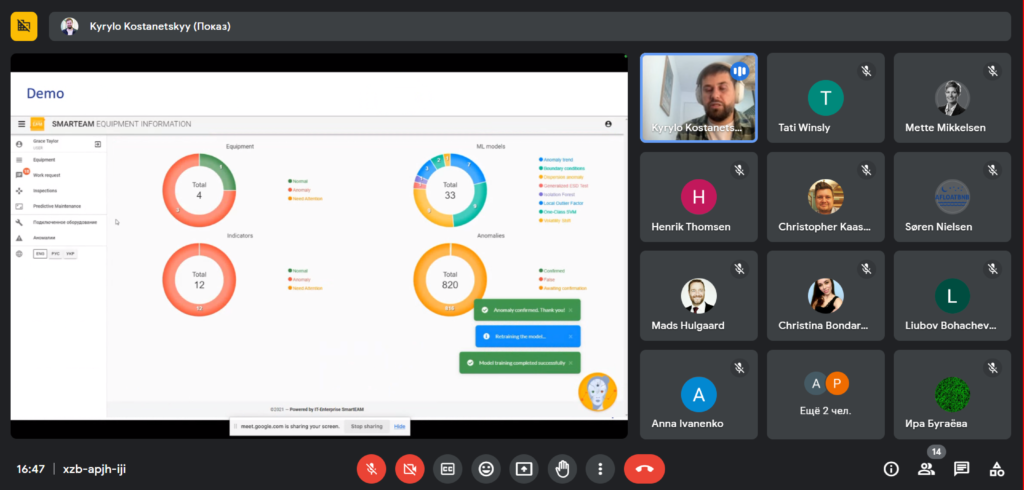The image size is (1024, 490).
Task: Open the 'Ещё 2 чел.' participants tile
Action: pyautogui.click(x=826, y=395)
